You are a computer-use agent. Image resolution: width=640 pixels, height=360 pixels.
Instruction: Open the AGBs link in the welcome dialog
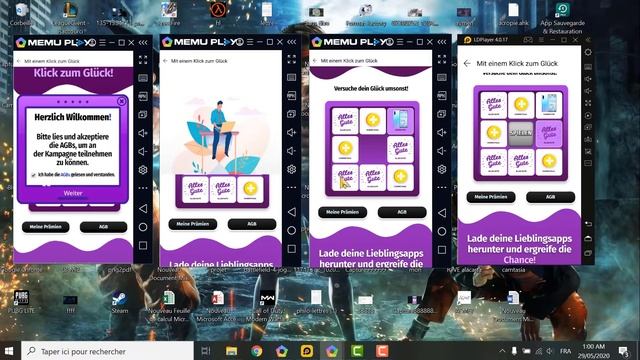tap(65, 175)
